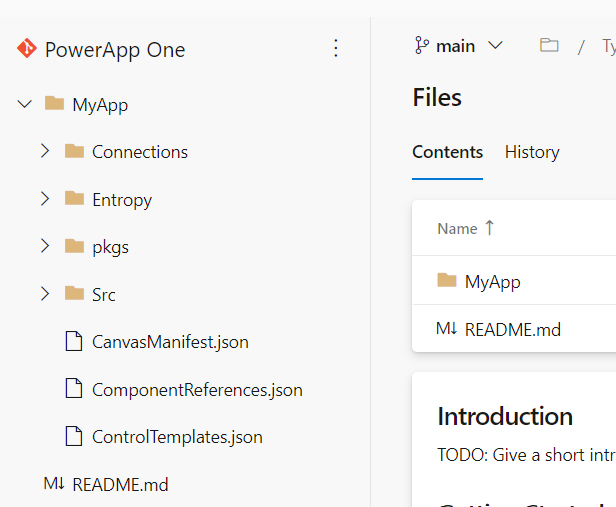Open CanvasManifest.json in the tree
The width and height of the screenshot is (616, 507).
click(170, 342)
